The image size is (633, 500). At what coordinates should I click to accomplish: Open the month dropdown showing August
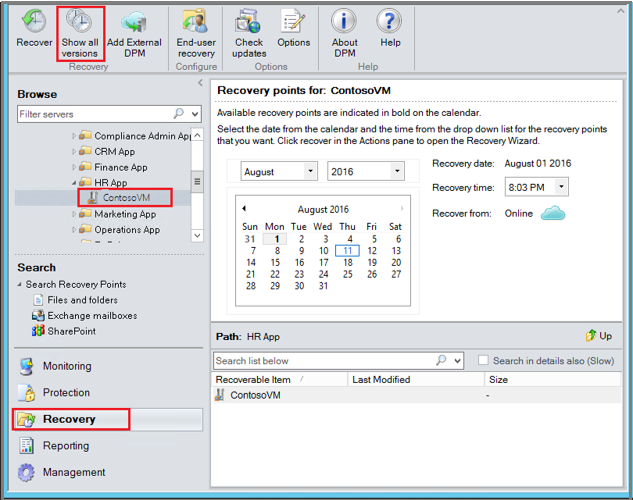pyautogui.click(x=310, y=171)
